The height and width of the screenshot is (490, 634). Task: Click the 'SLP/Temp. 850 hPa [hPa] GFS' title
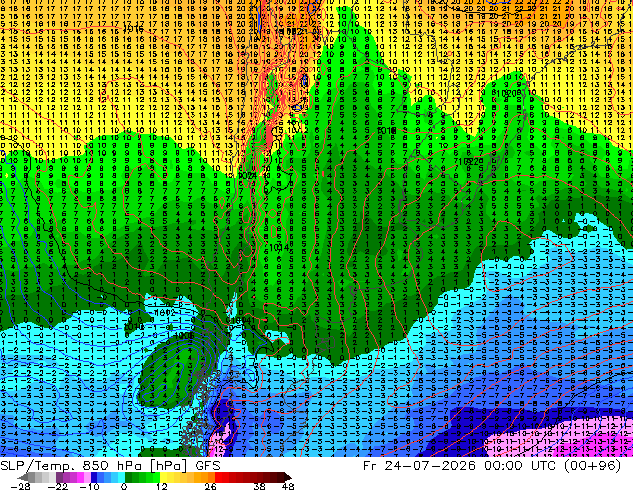pyautogui.click(x=110, y=466)
